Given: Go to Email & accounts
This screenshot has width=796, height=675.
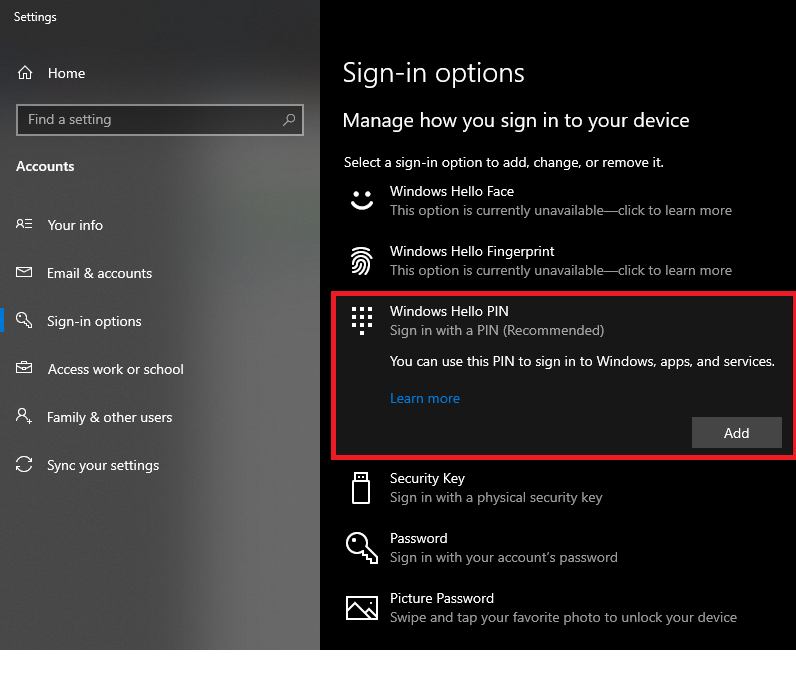Looking at the screenshot, I should point(100,273).
